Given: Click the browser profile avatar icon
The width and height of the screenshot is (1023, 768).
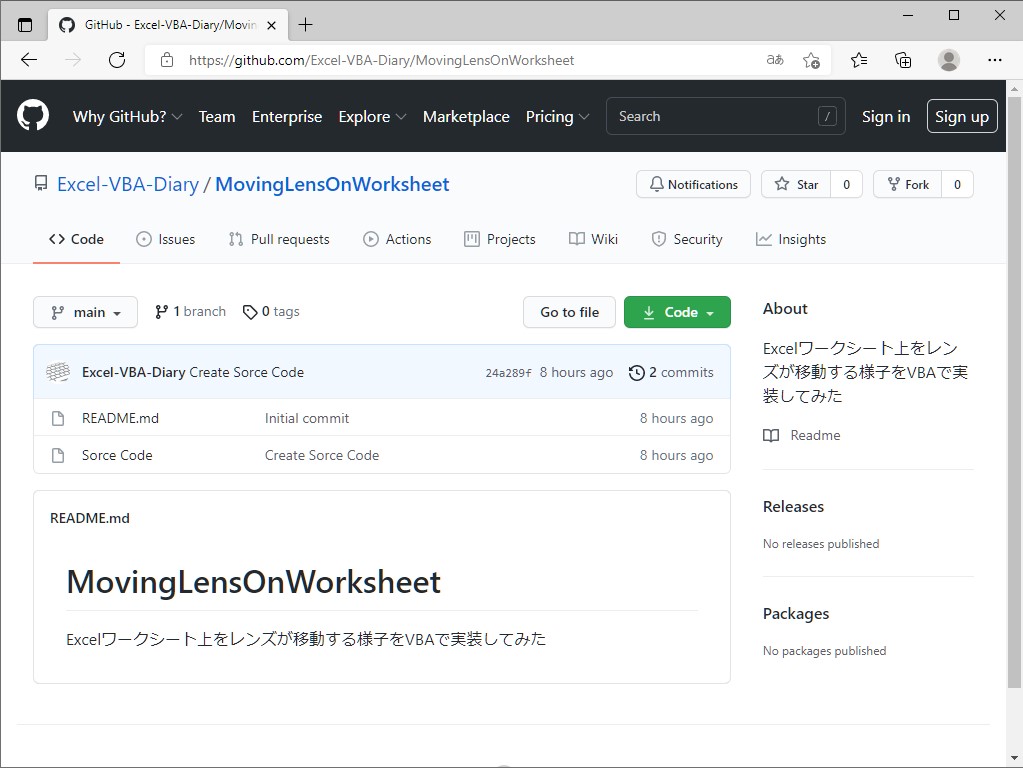Looking at the screenshot, I should (x=948, y=60).
